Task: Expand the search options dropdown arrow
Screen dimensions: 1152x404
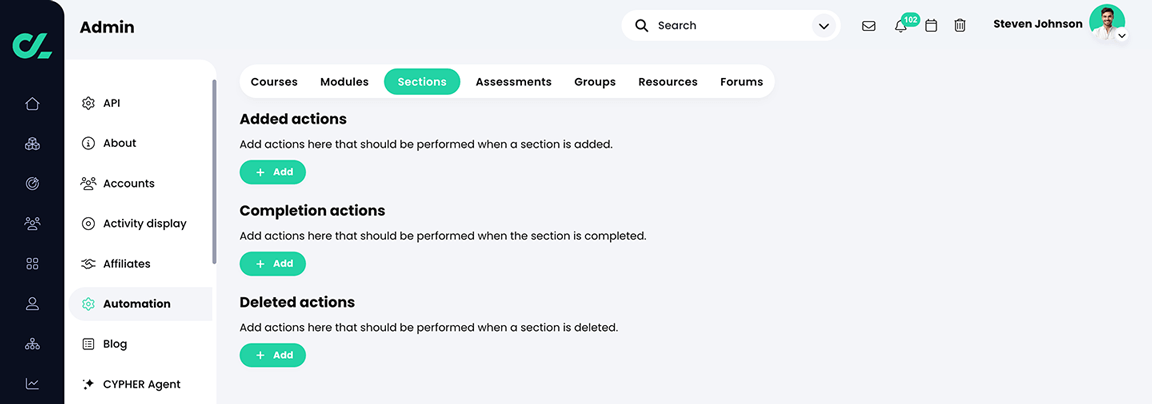Action: [x=824, y=26]
